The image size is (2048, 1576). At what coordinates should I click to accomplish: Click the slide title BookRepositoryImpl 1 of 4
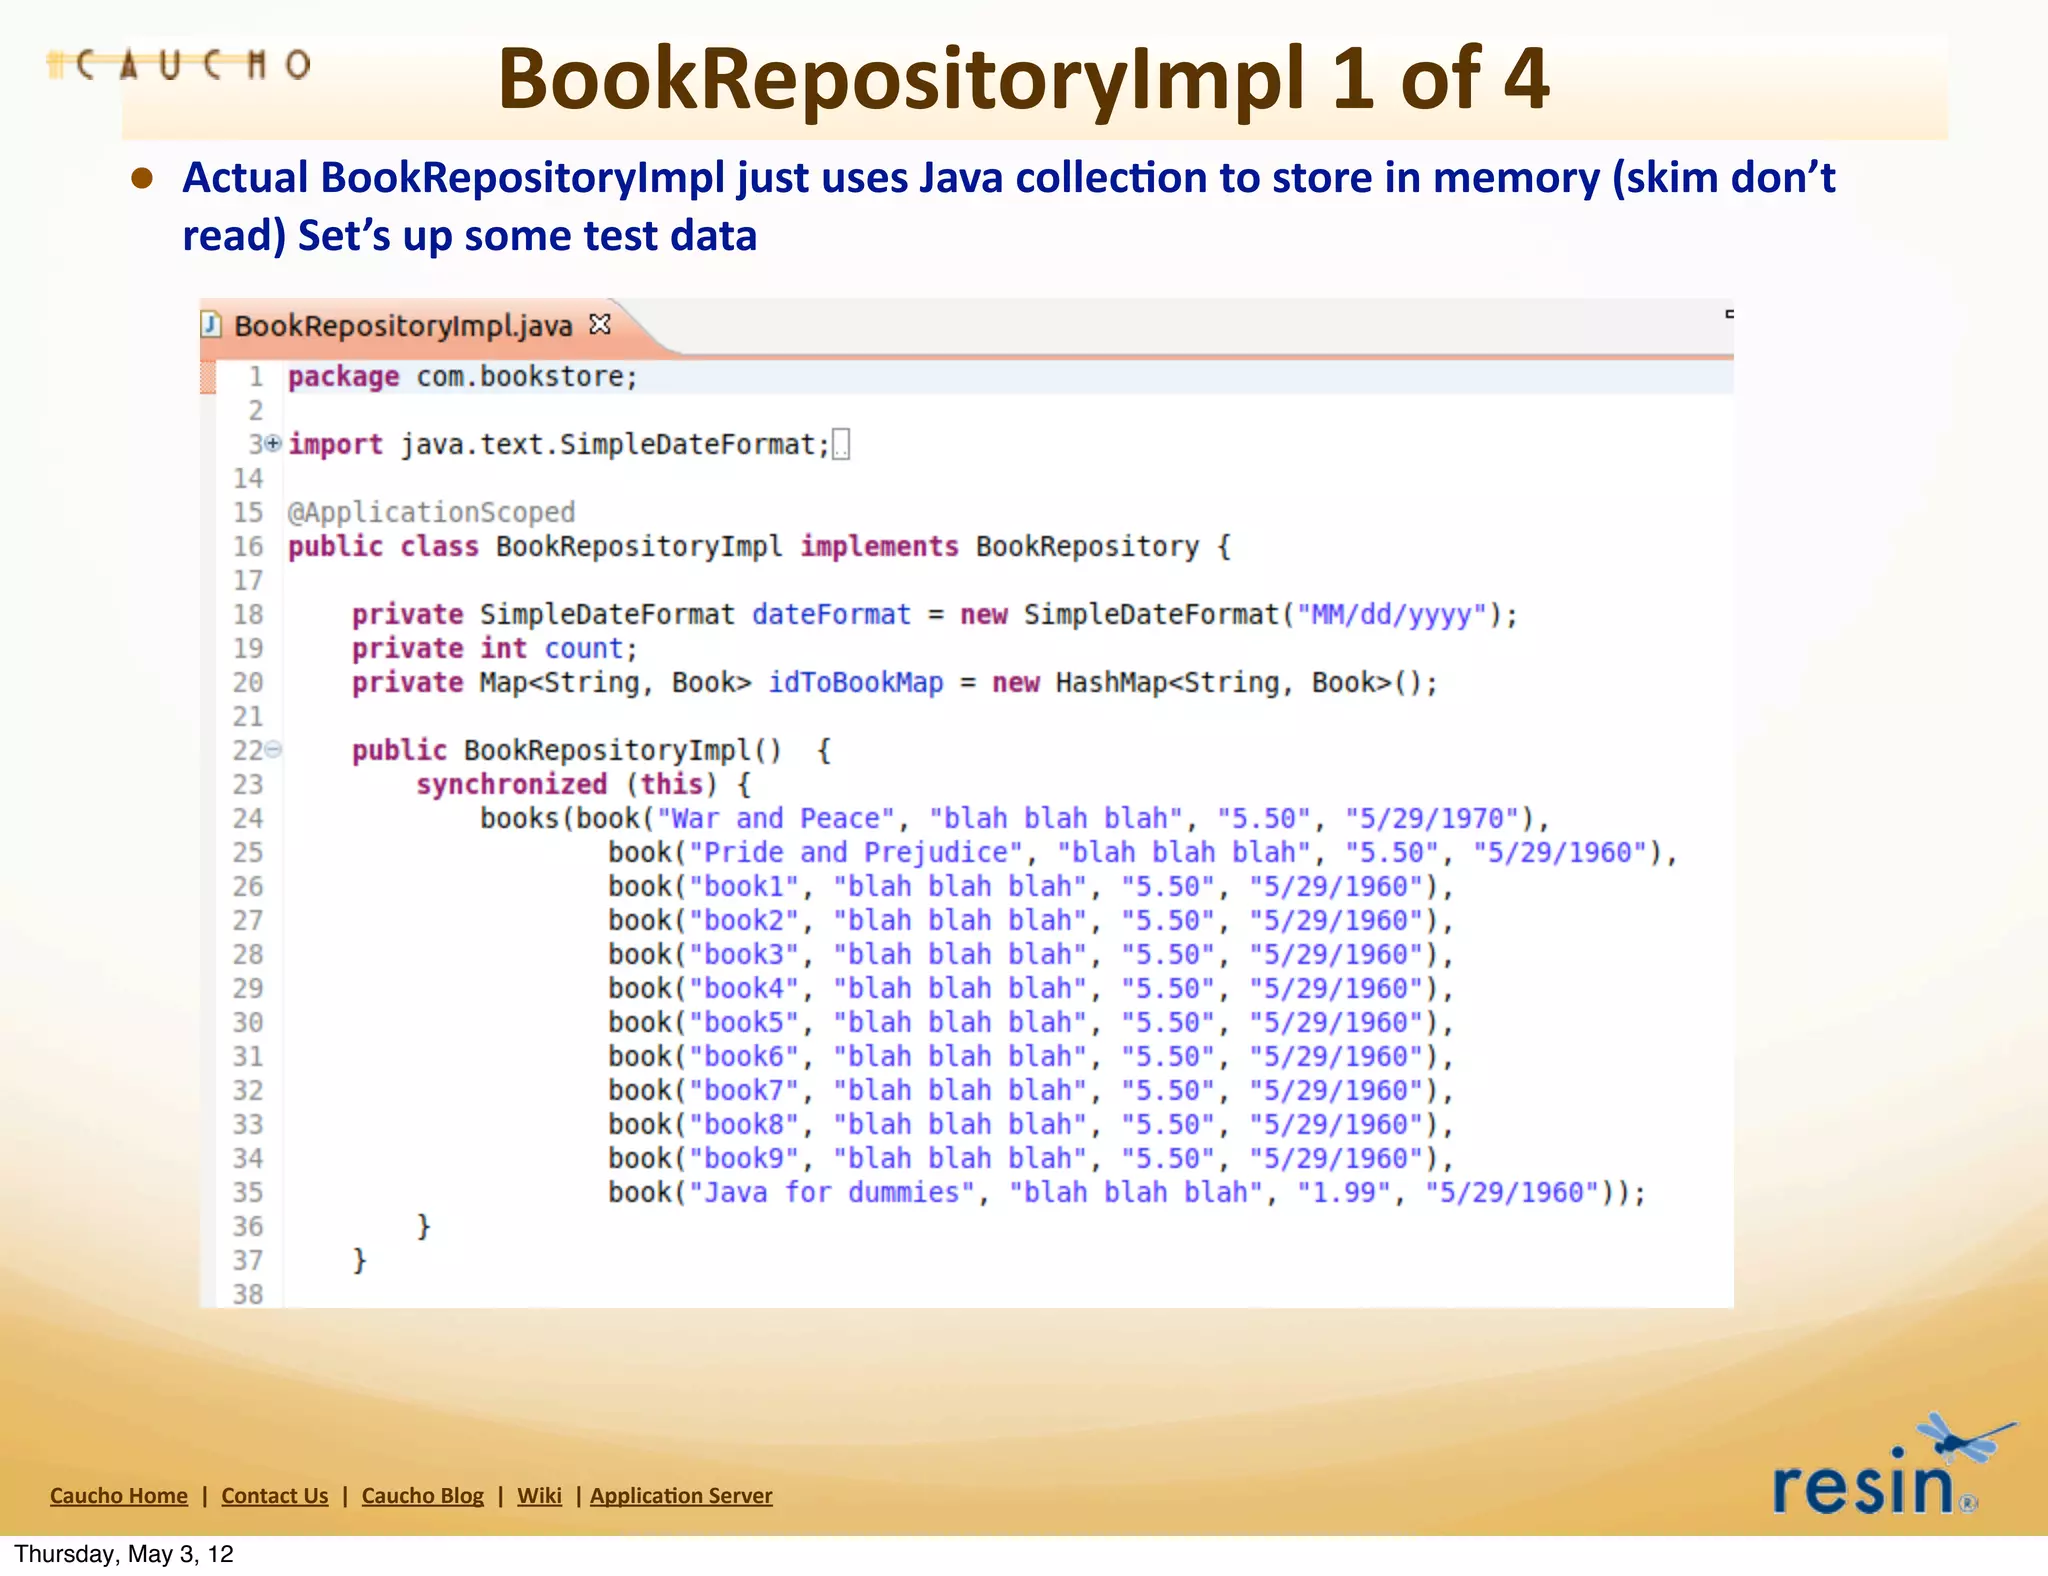click(x=1023, y=79)
